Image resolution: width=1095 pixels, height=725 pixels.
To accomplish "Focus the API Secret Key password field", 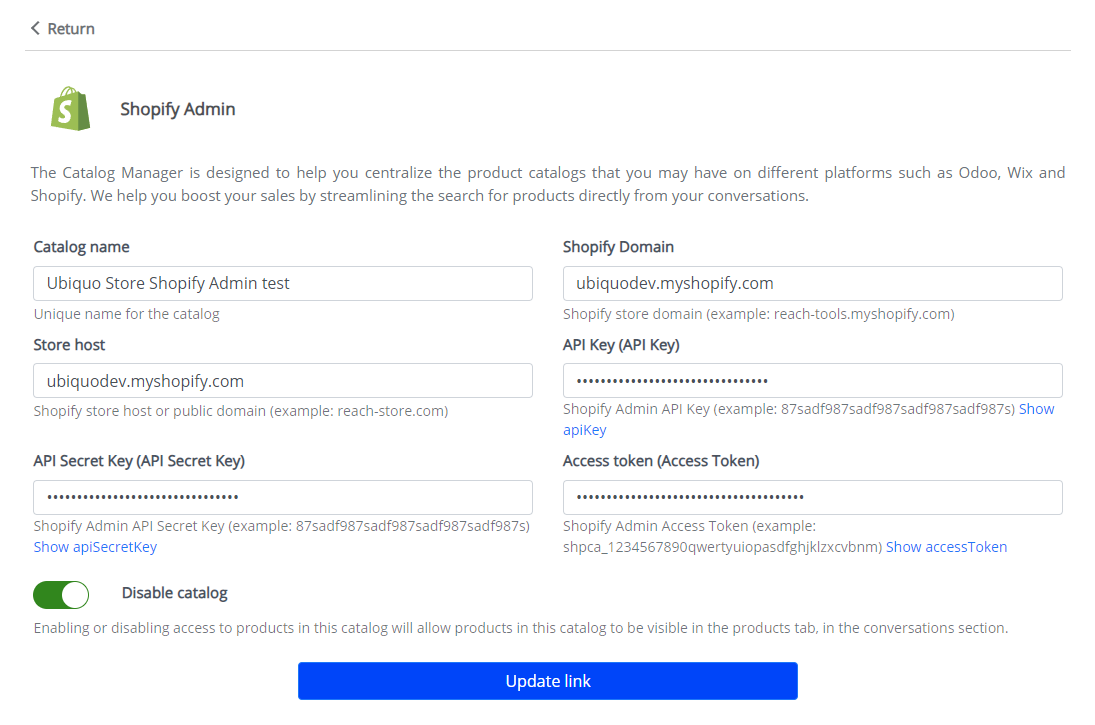I will (283, 497).
